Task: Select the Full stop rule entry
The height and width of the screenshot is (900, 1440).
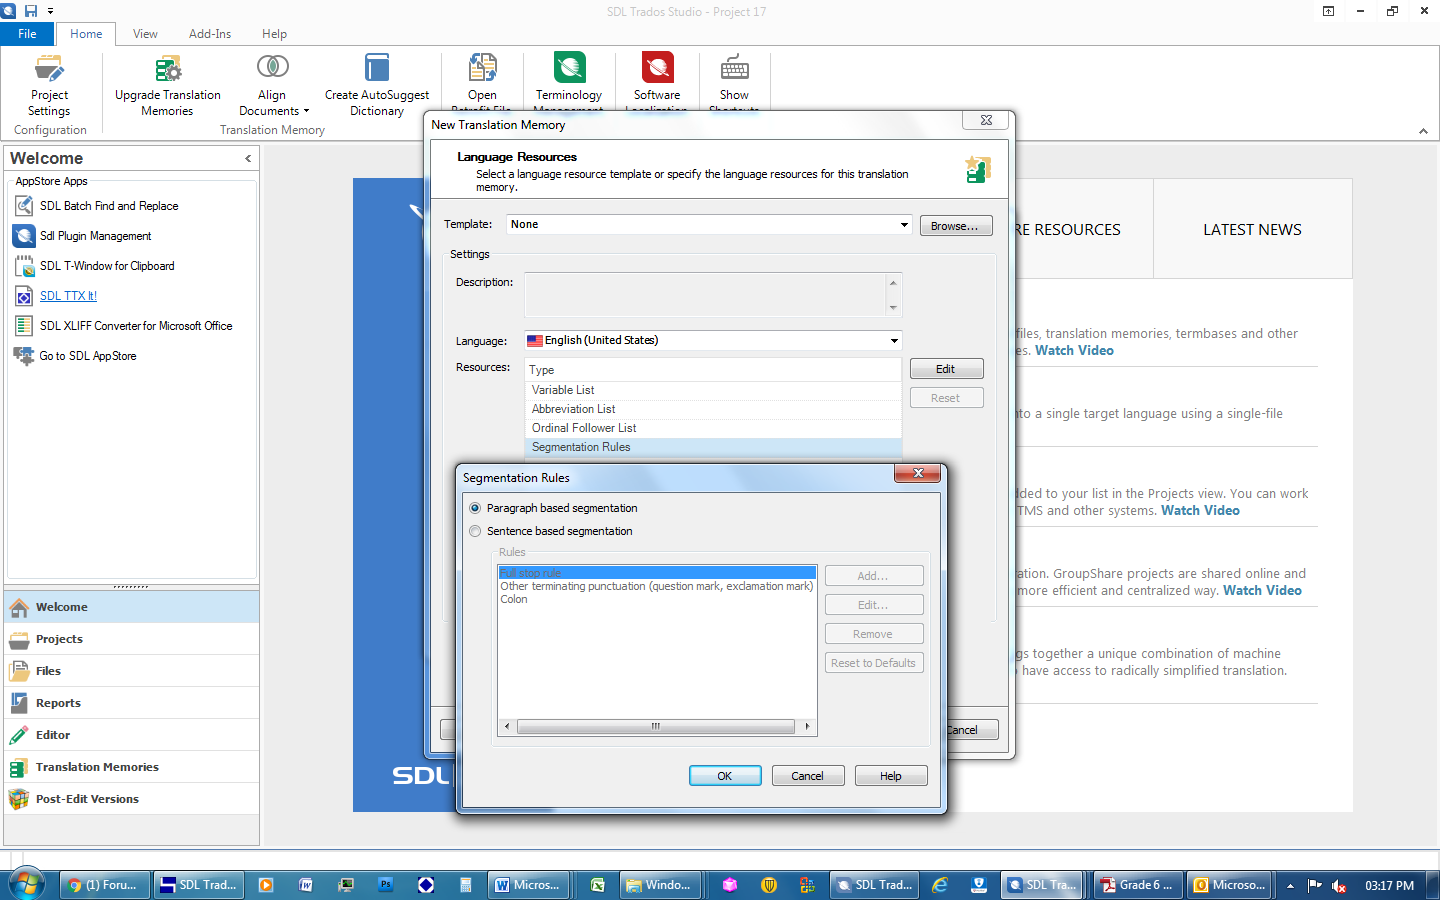Action: (657, 573)
